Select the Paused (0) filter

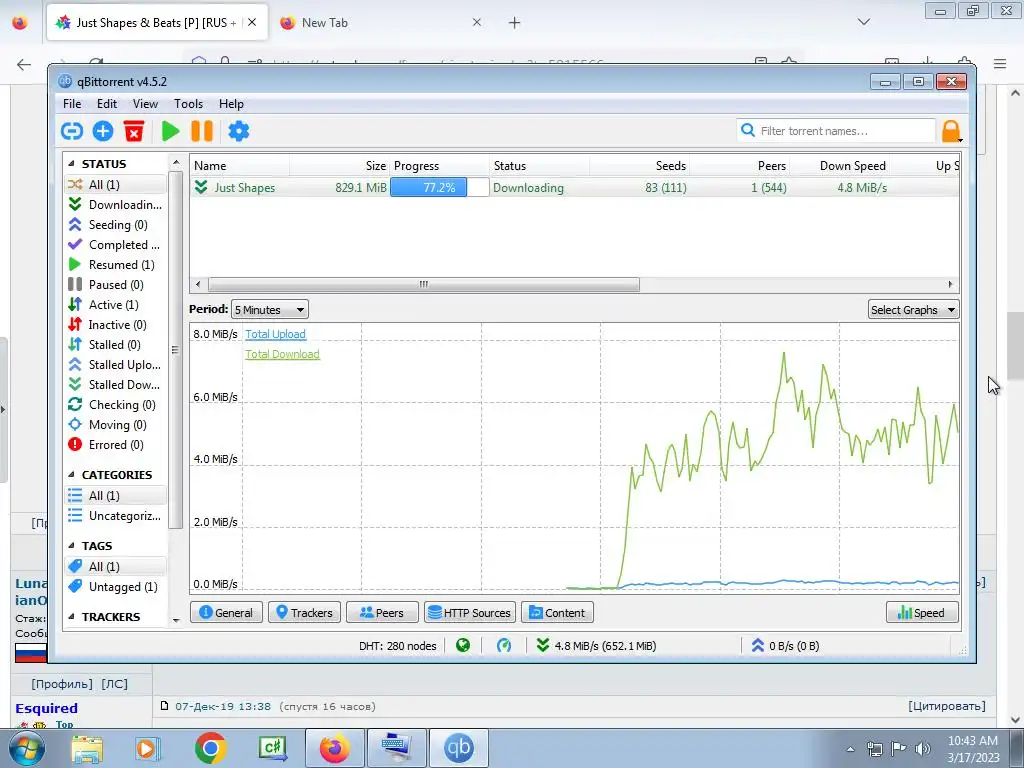[116, 285]
